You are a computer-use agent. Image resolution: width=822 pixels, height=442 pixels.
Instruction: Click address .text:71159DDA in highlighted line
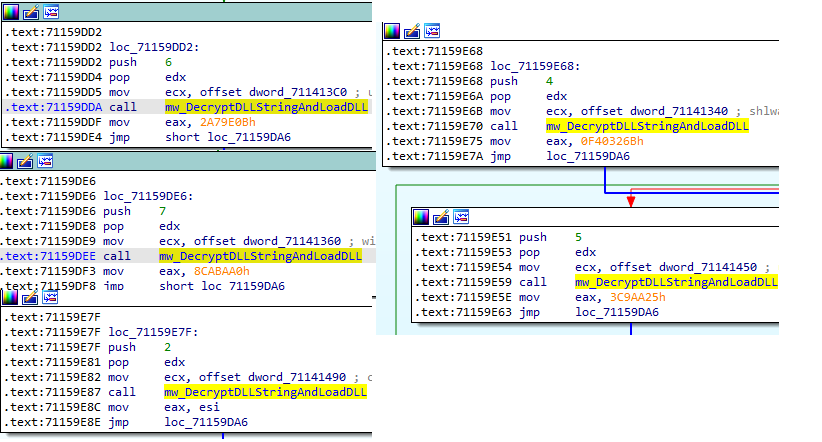[53, 107]
